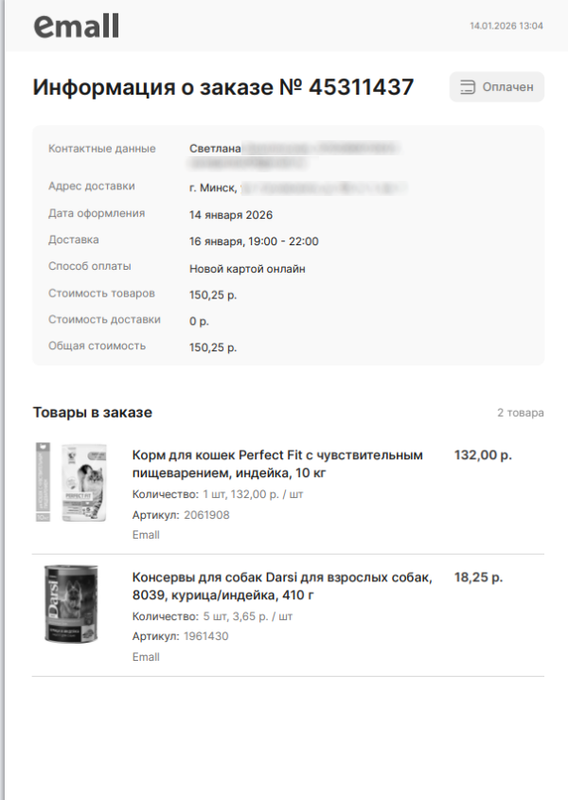568x800 pixels.
Task: Click the 132,00 р. item price
Action: click(483, 455)
